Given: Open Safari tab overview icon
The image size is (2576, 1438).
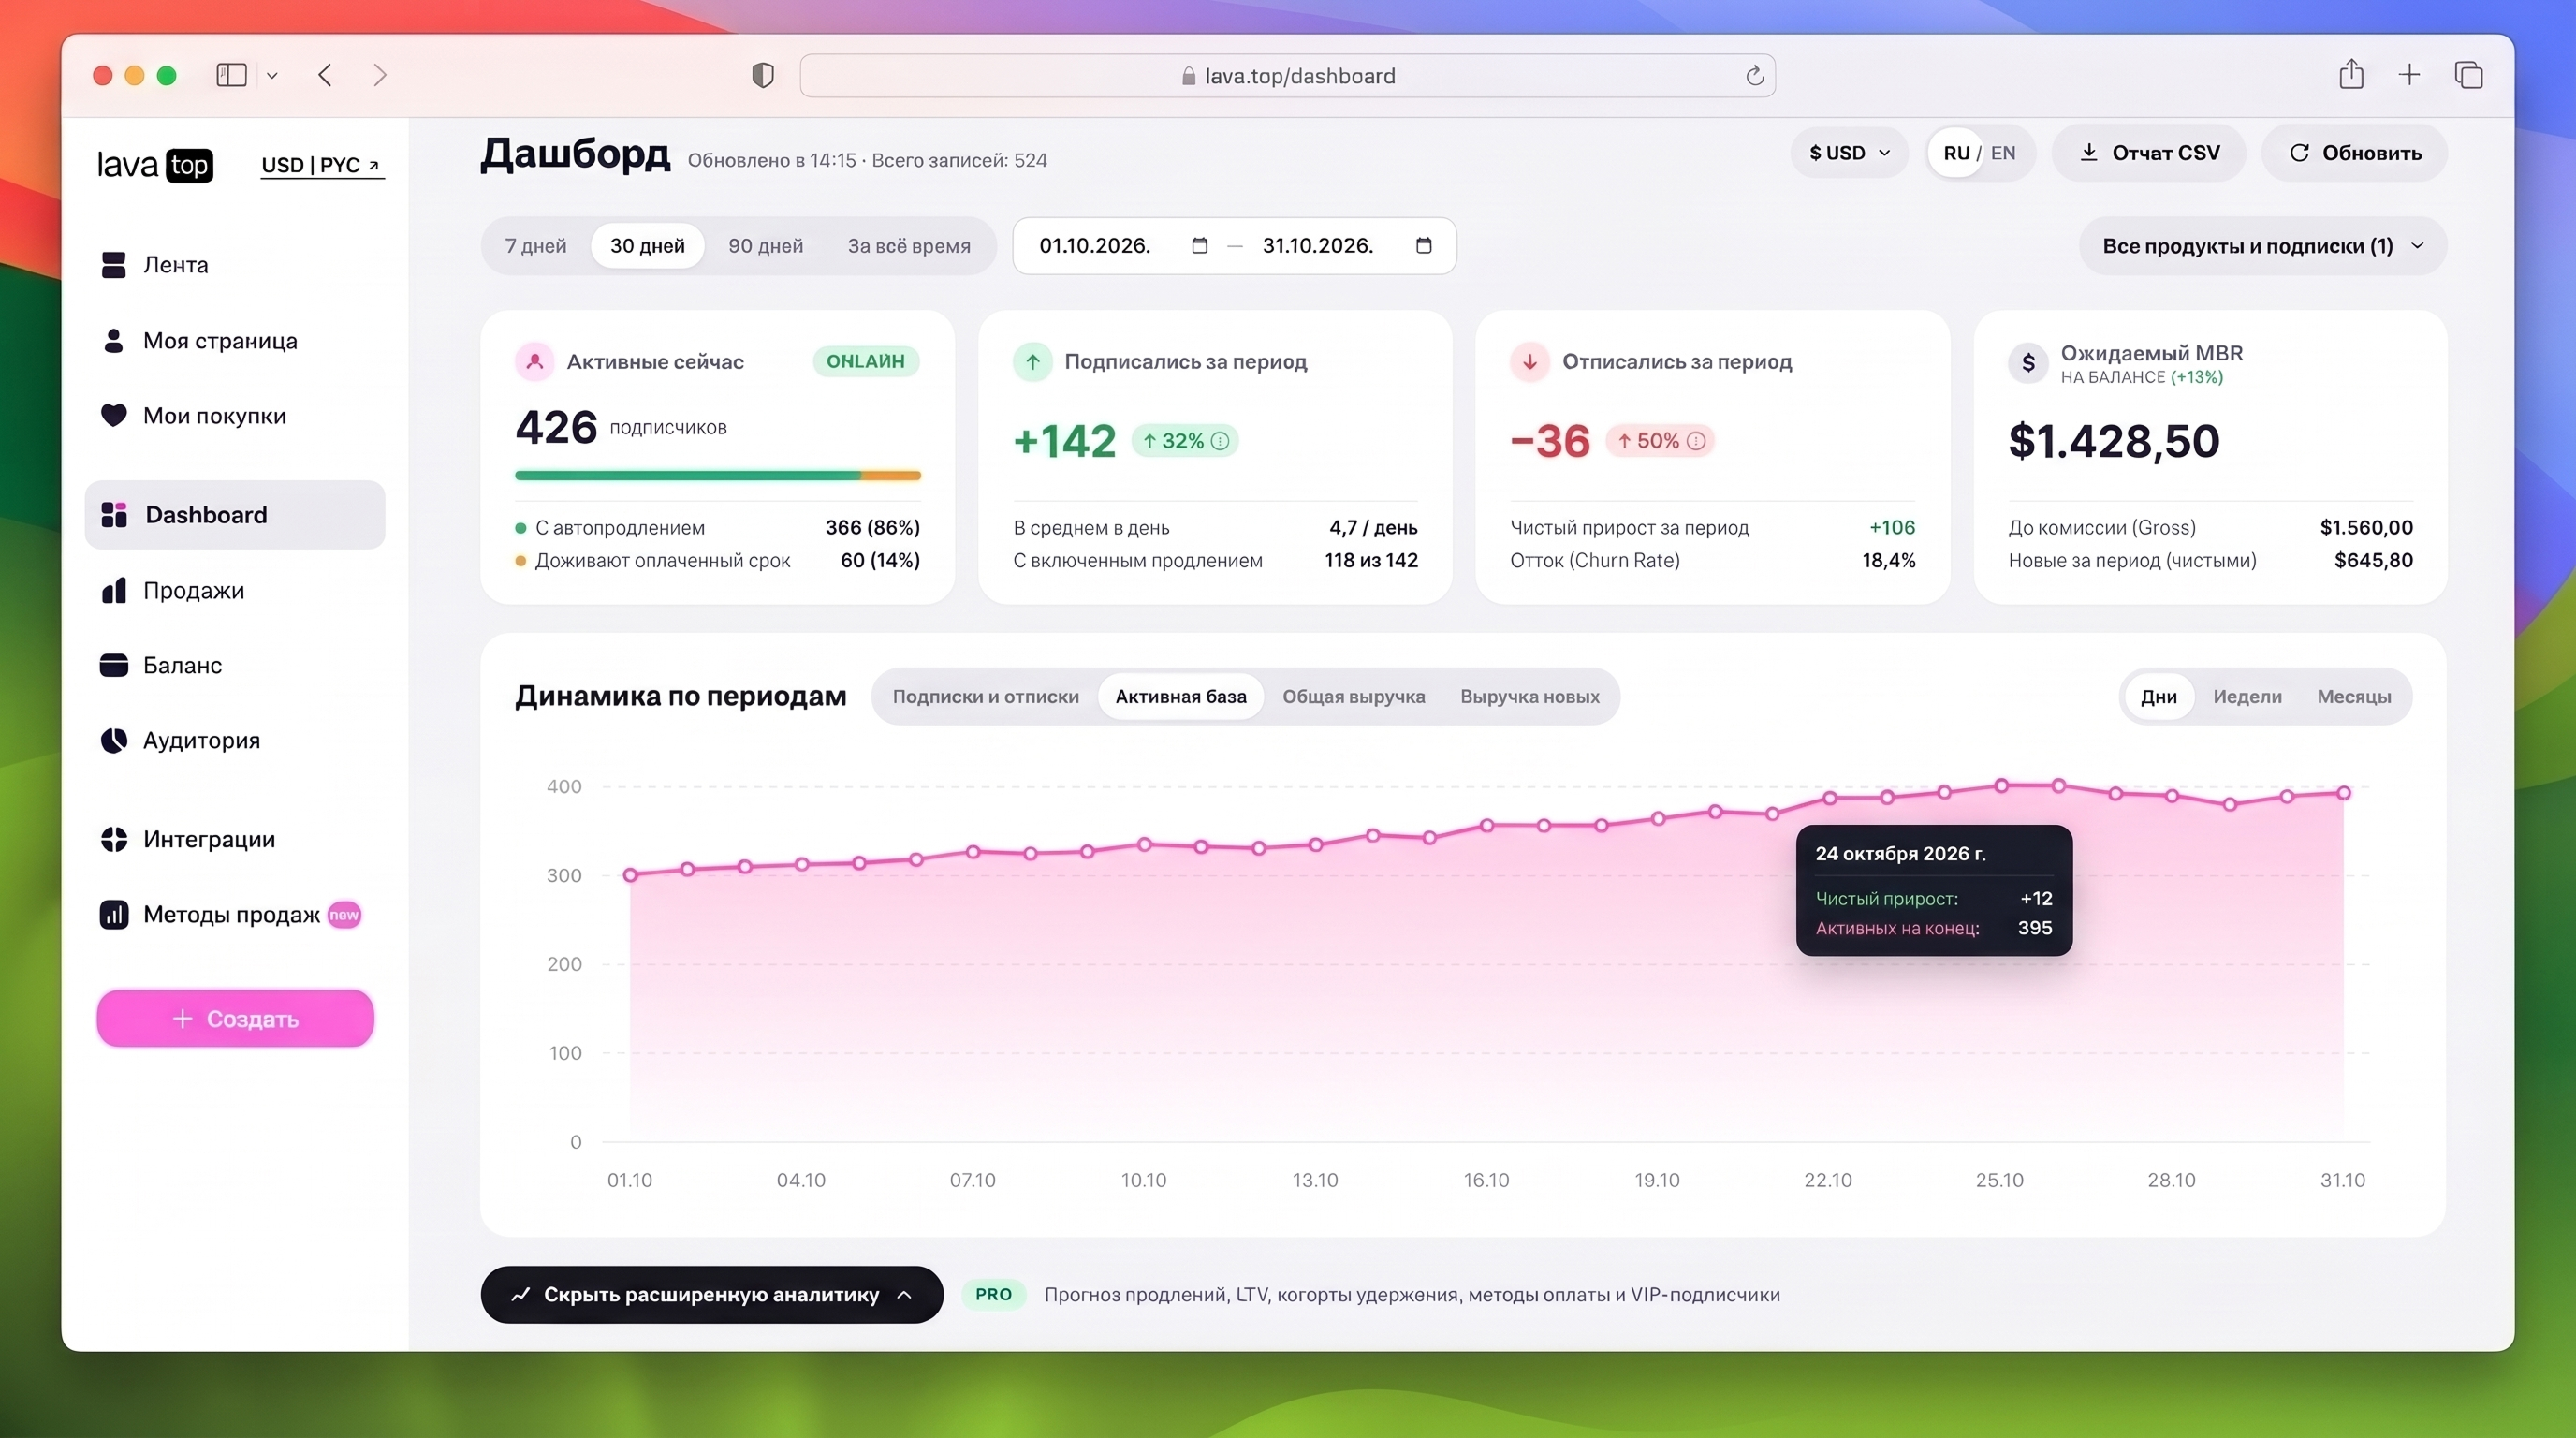Looking at the screenshot, I should click(x=2468, y=75).
